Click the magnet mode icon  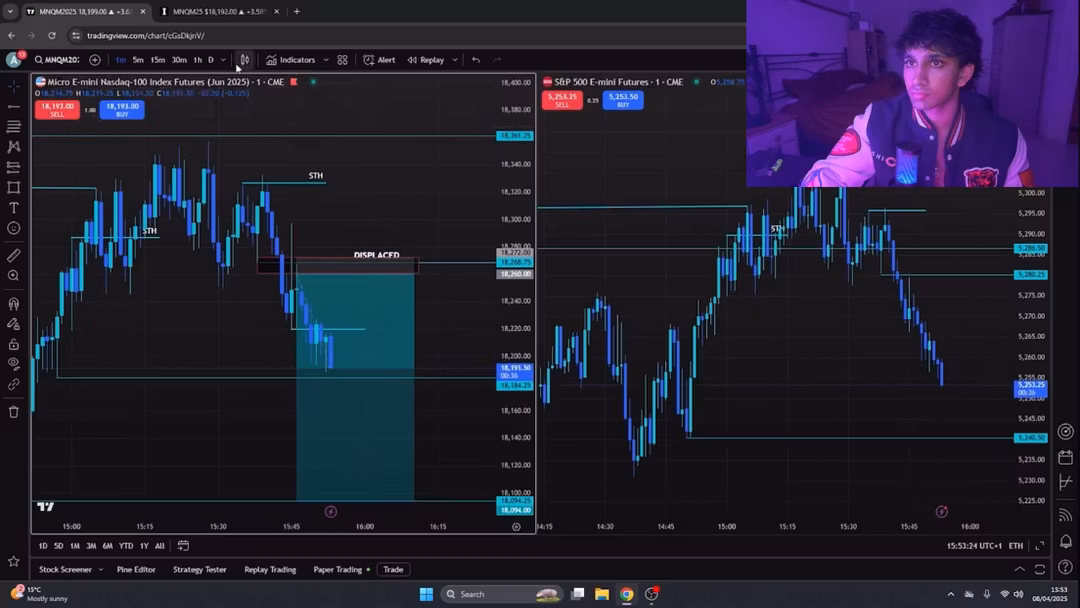(14, 304)
